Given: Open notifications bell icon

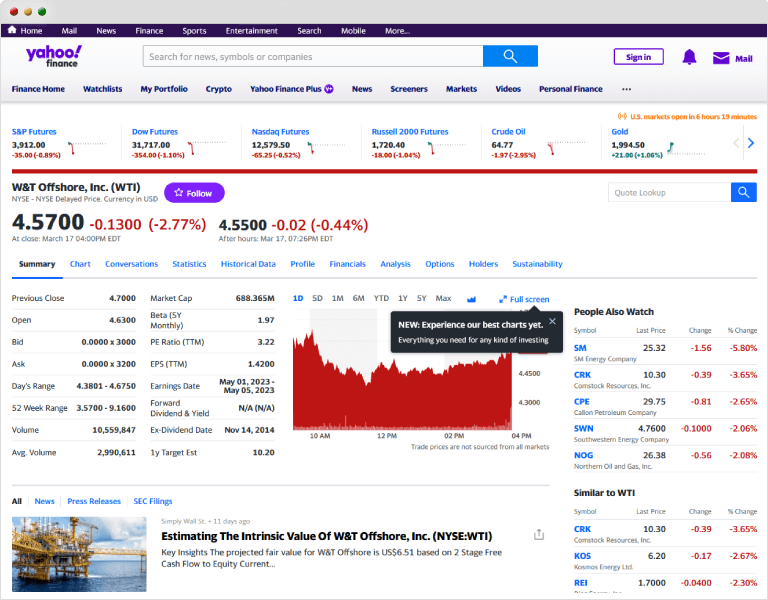Looking at the screenshot, I should point(689,57).
